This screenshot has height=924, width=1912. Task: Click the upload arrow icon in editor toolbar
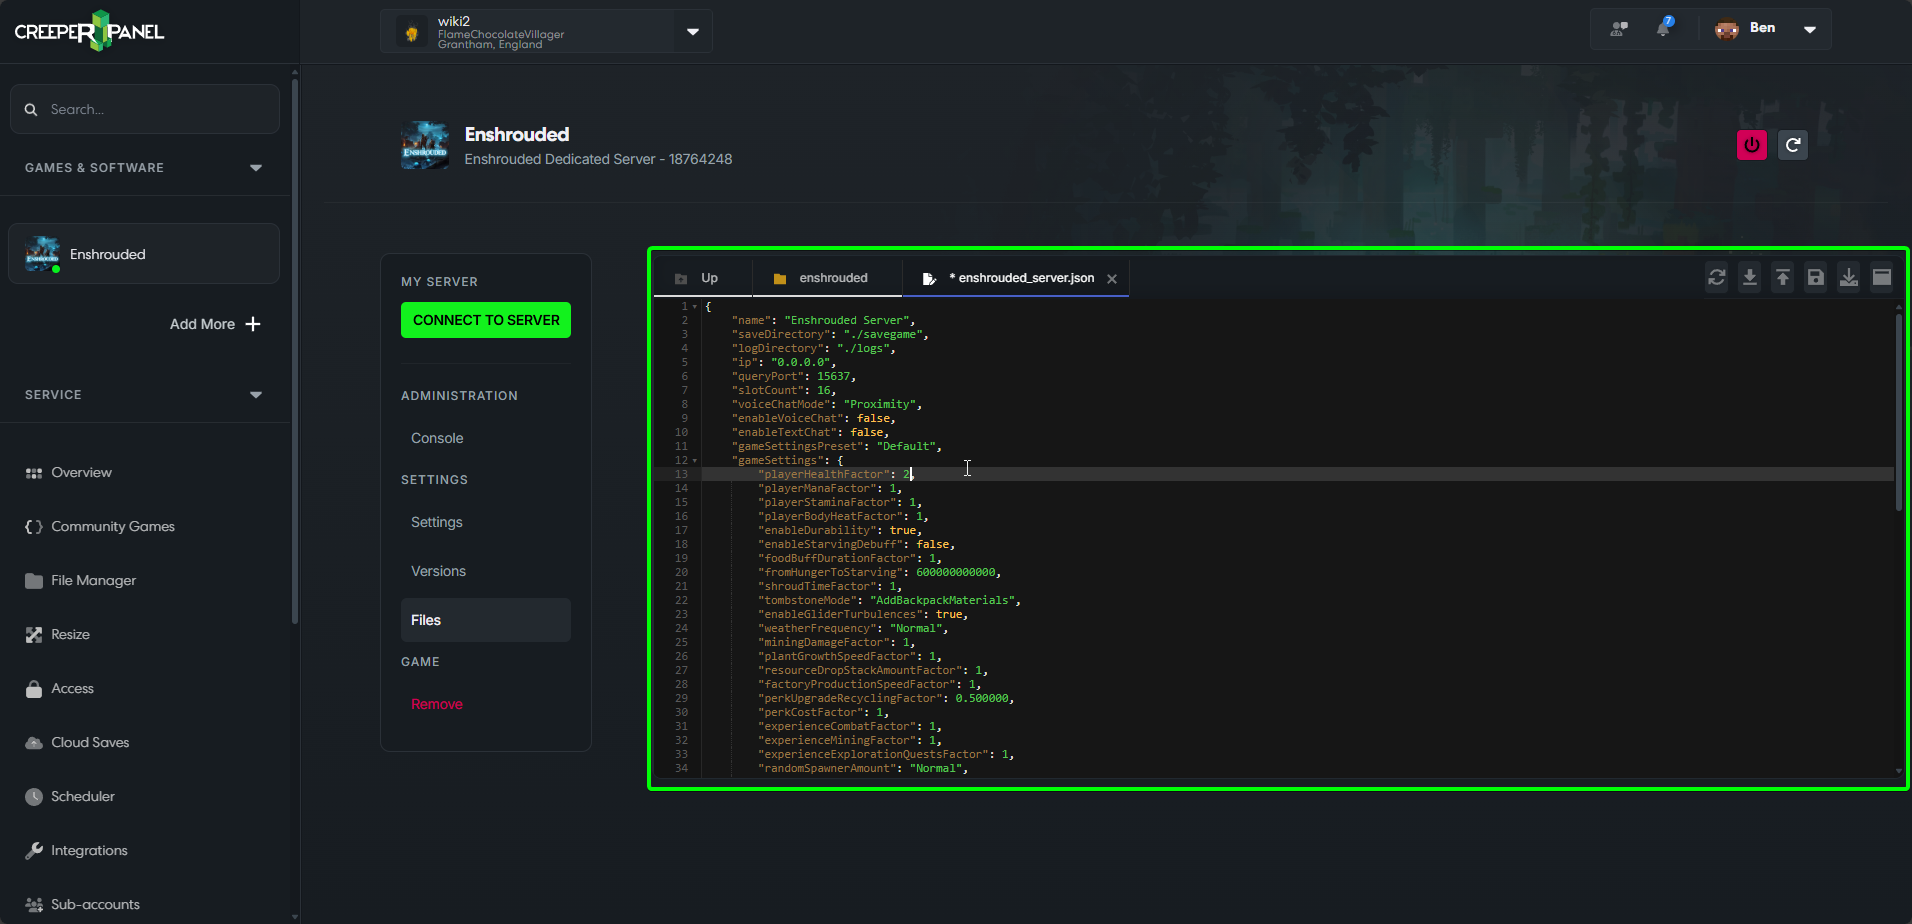tap(1782, 278)
